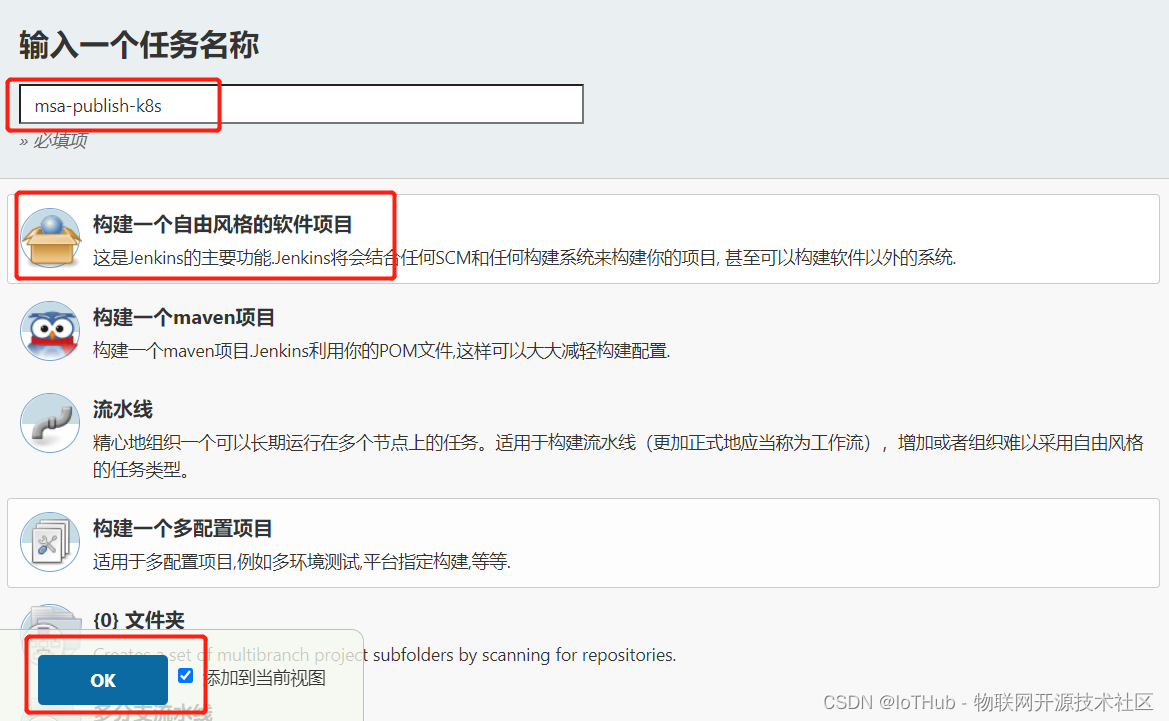
Task: Choose 构建一个maven项目 title
Action: pos(183,318)
